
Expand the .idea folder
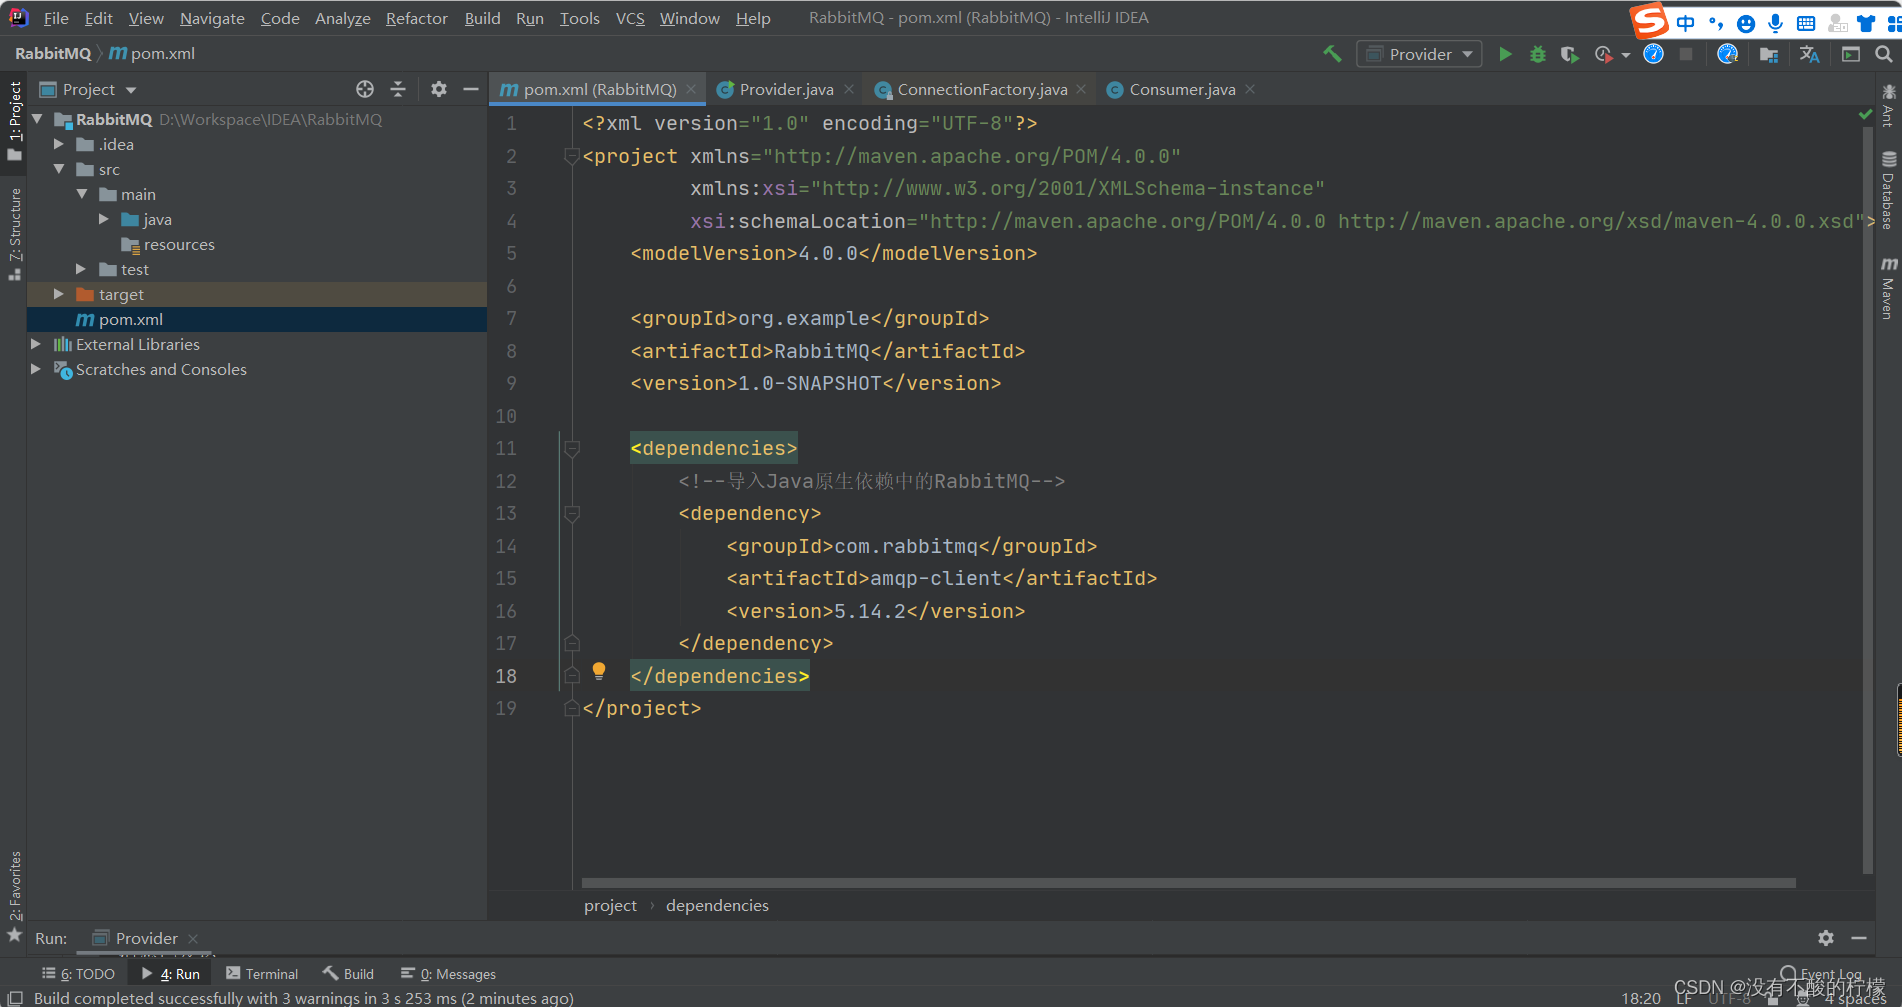(59, 144)
